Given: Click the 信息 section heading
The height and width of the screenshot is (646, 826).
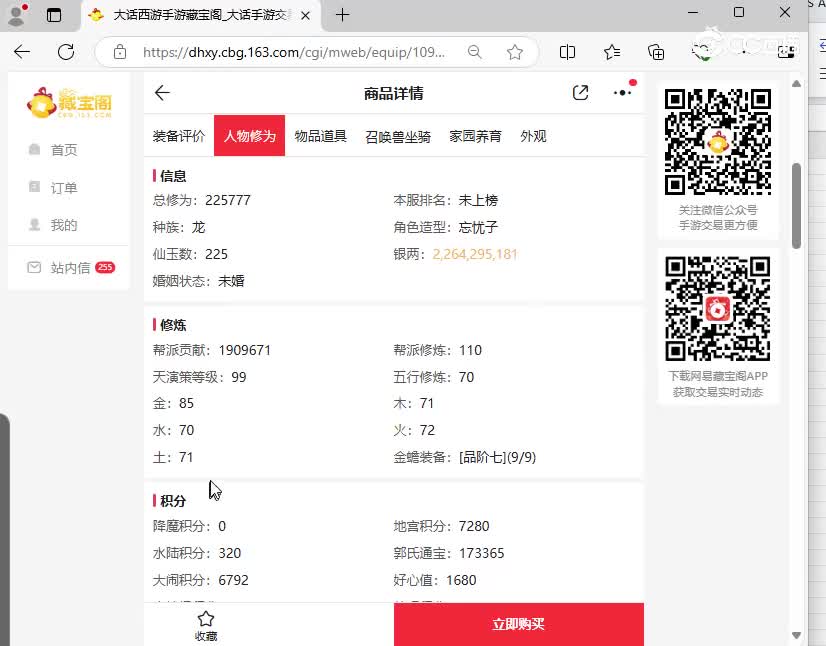Looking at the screenshot, I should (x=173, y=176).
